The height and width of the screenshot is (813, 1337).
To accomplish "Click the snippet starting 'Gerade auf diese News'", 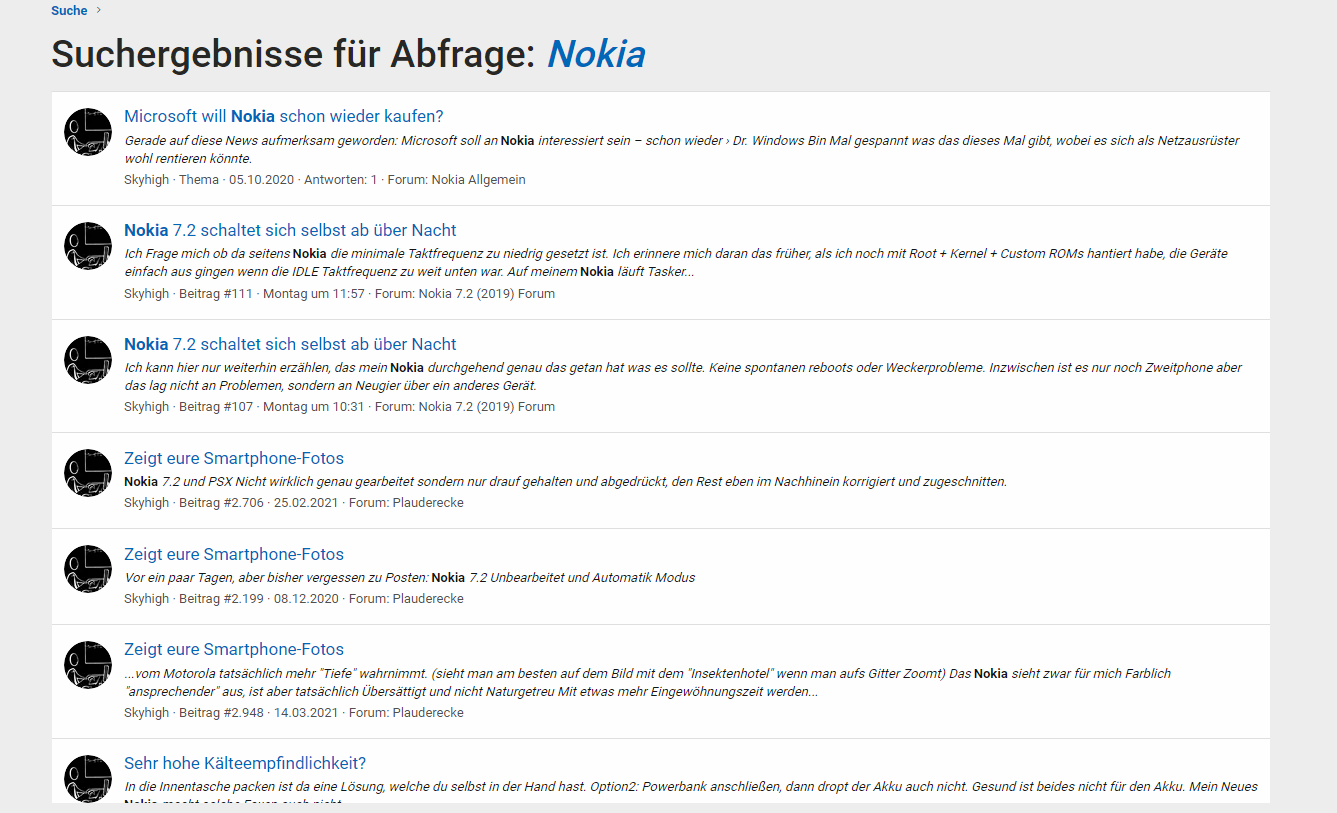I will pos(682,149).
